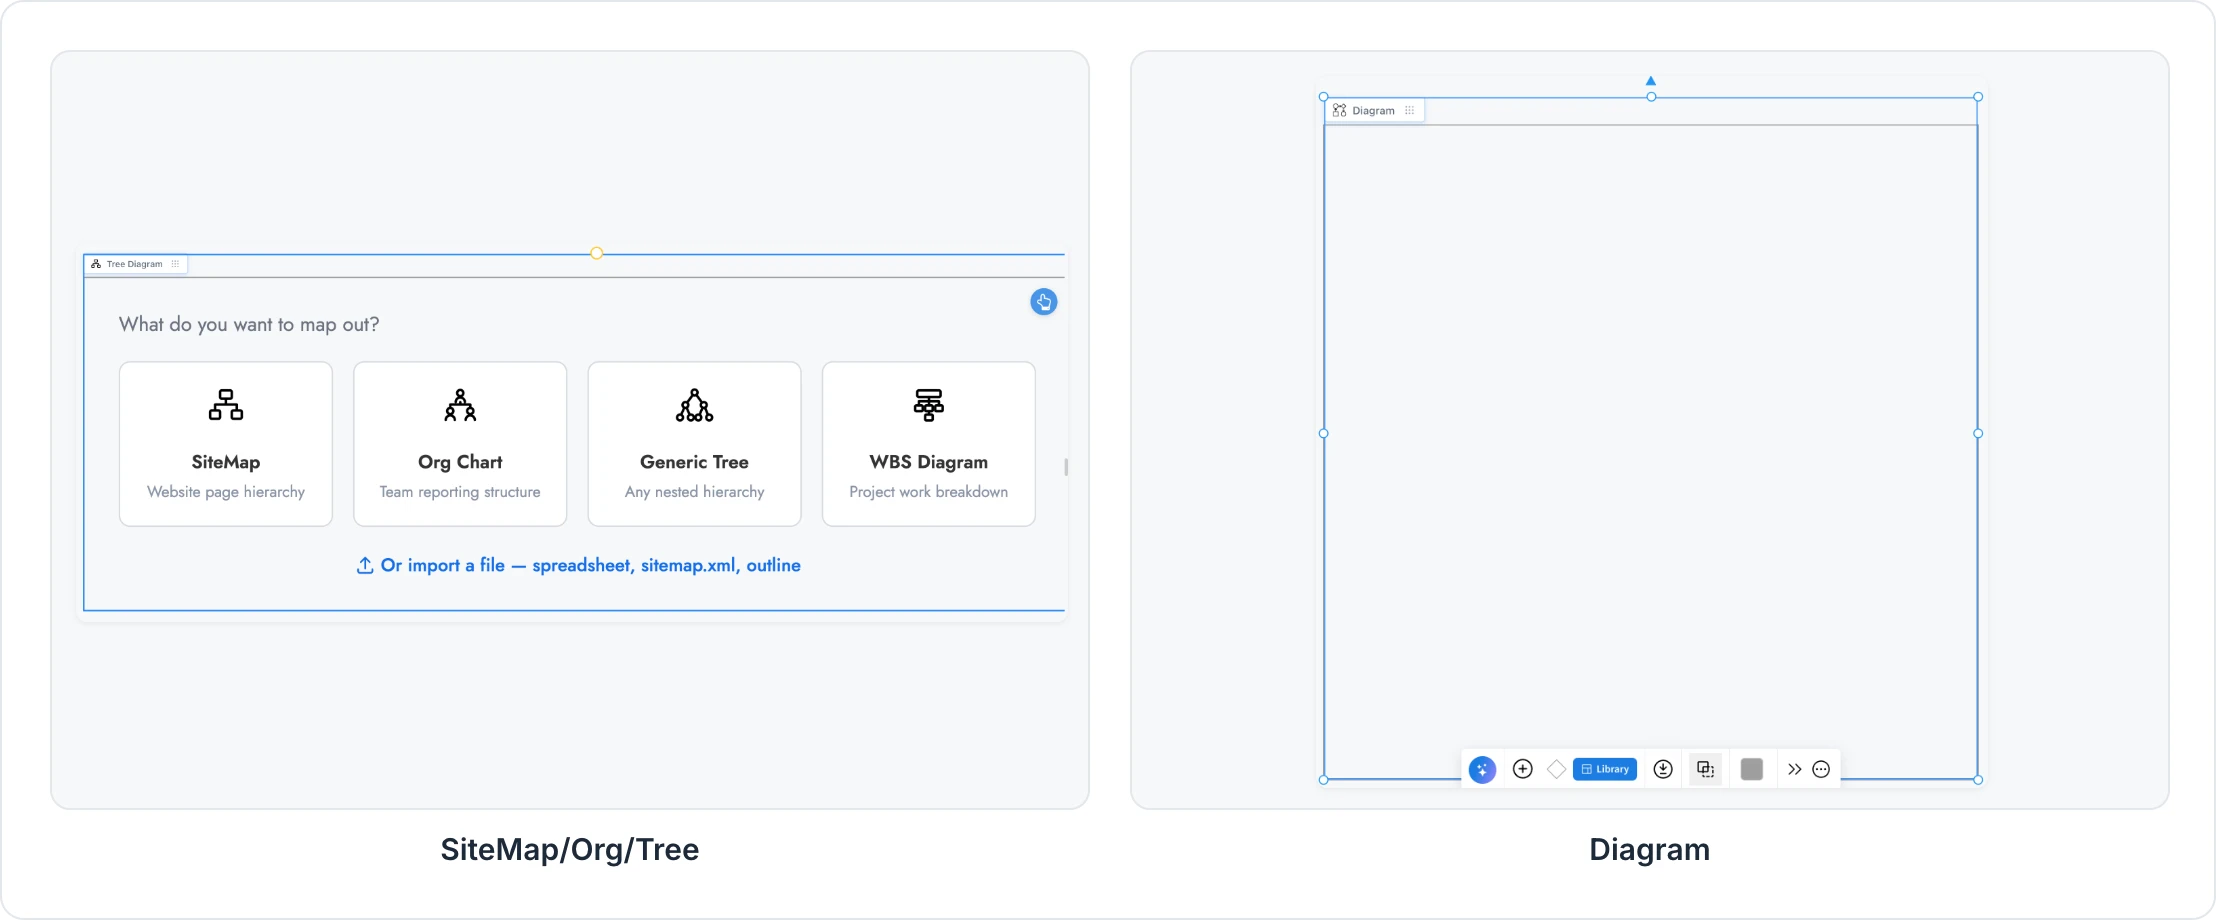Choose the Generic Tree card
The height and width of the screenshot is (920, 2216).
(x=695, y=444)
